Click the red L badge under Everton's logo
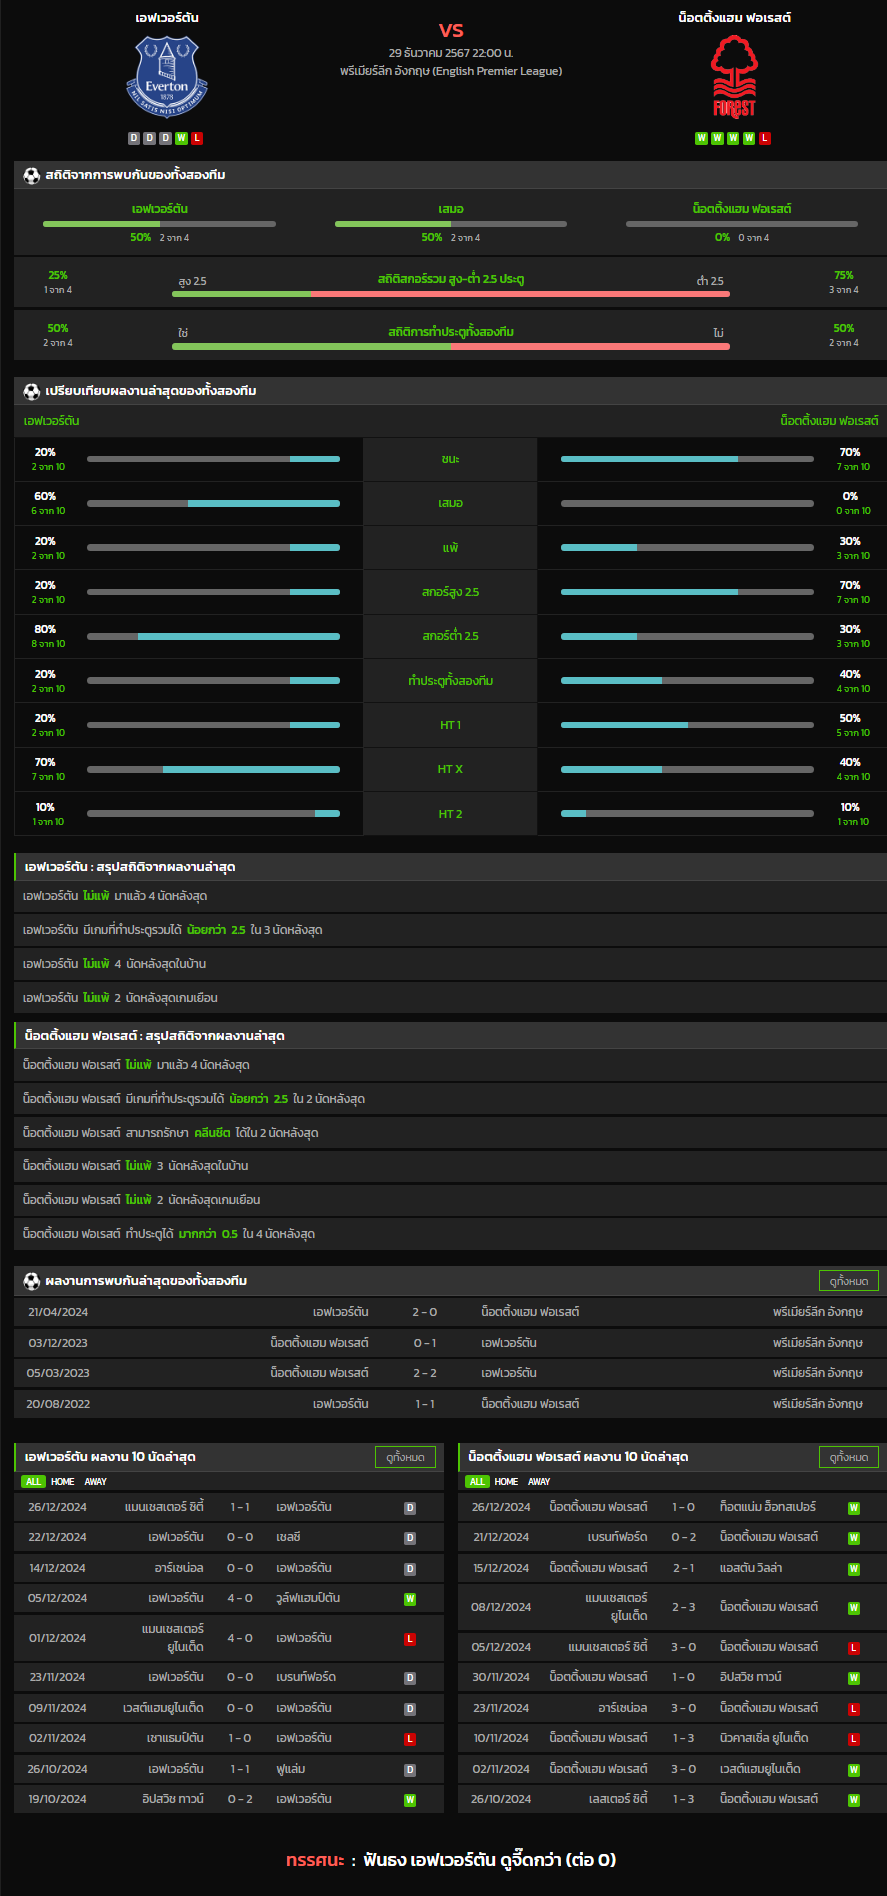887x1896 pixels. [197, 138]
